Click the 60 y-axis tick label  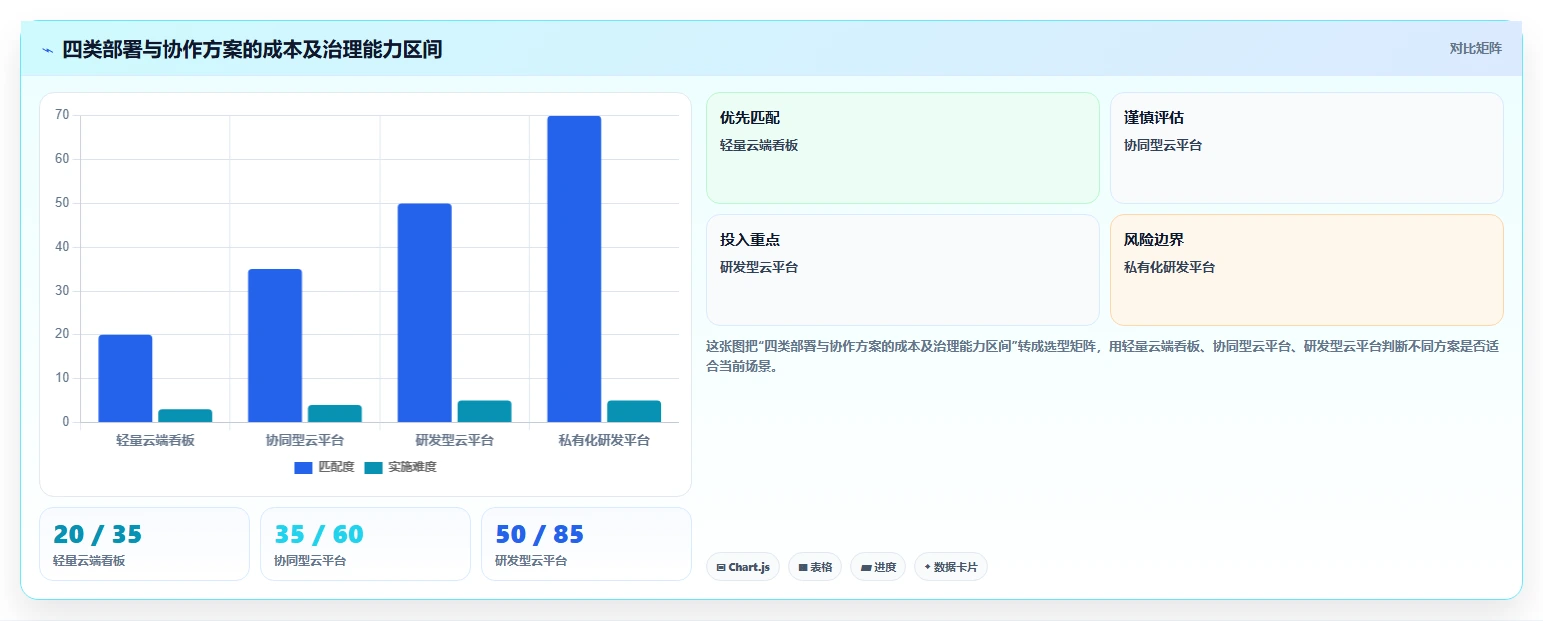62,159
